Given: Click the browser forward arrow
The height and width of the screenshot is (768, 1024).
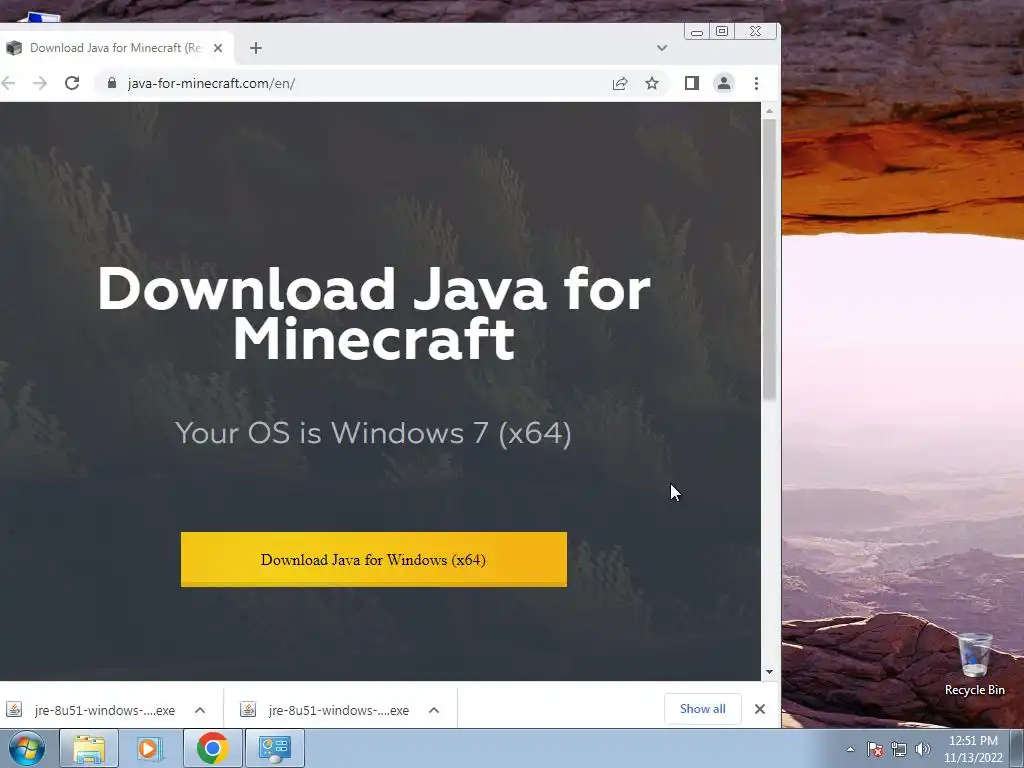Looking at the screenshot, I should point(40,83).
